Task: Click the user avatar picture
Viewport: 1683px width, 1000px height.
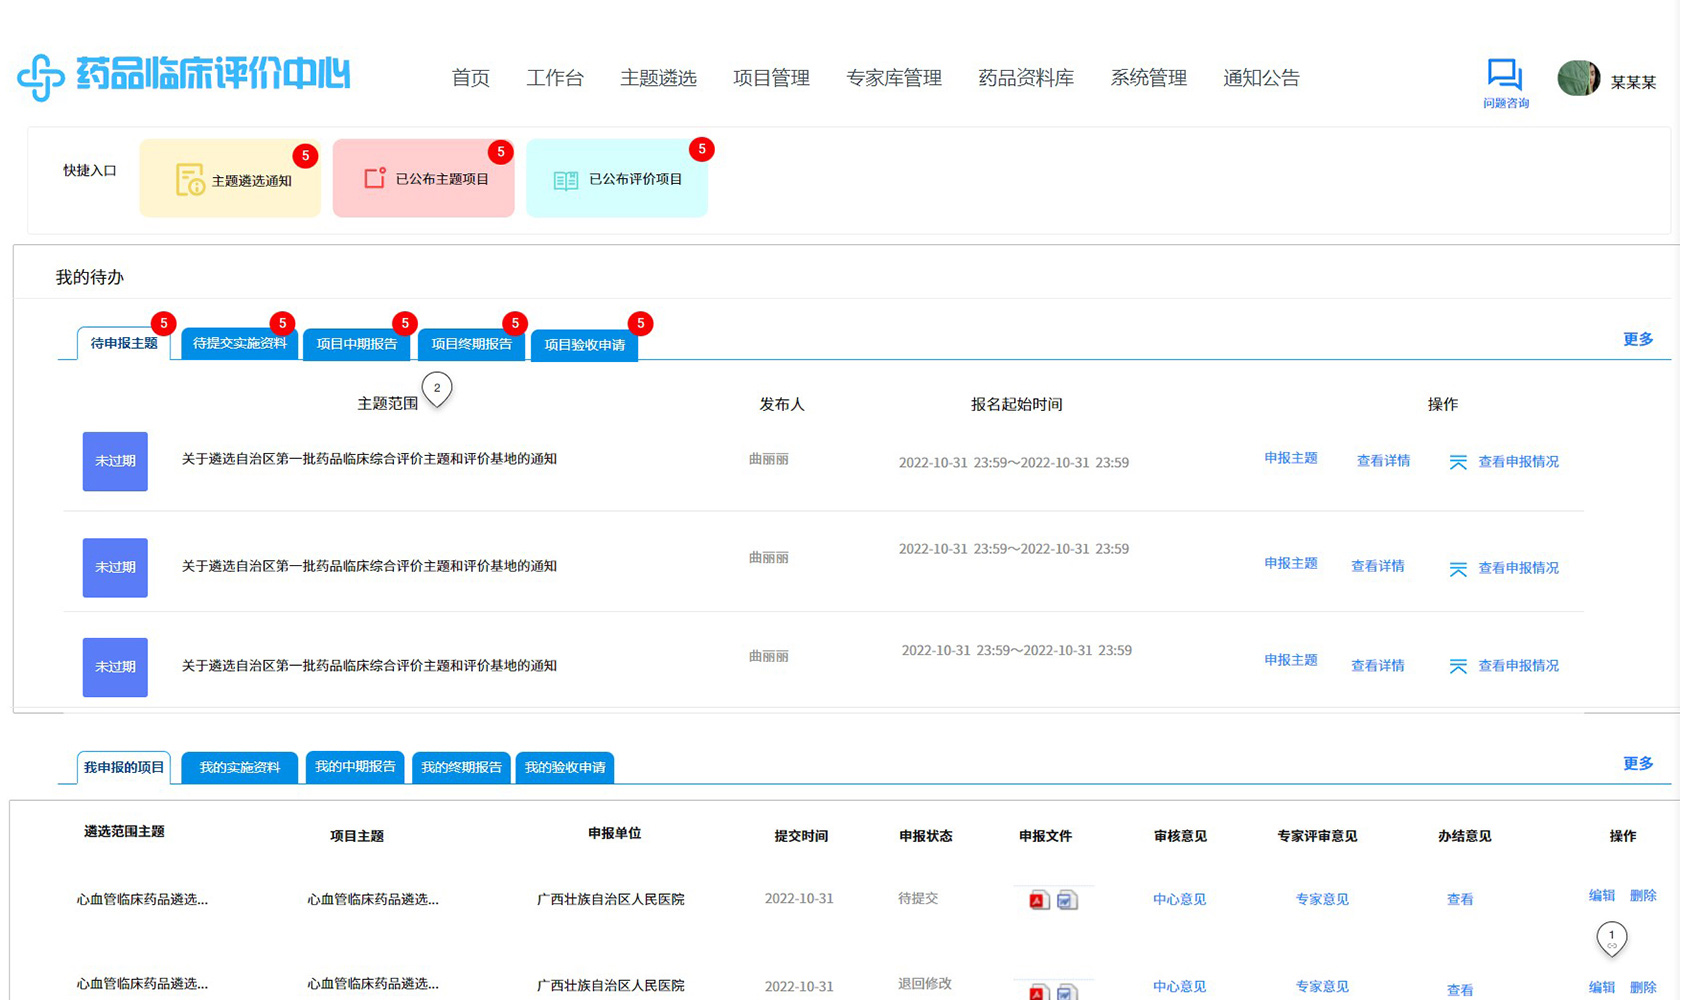Action: click(1578, 78)
